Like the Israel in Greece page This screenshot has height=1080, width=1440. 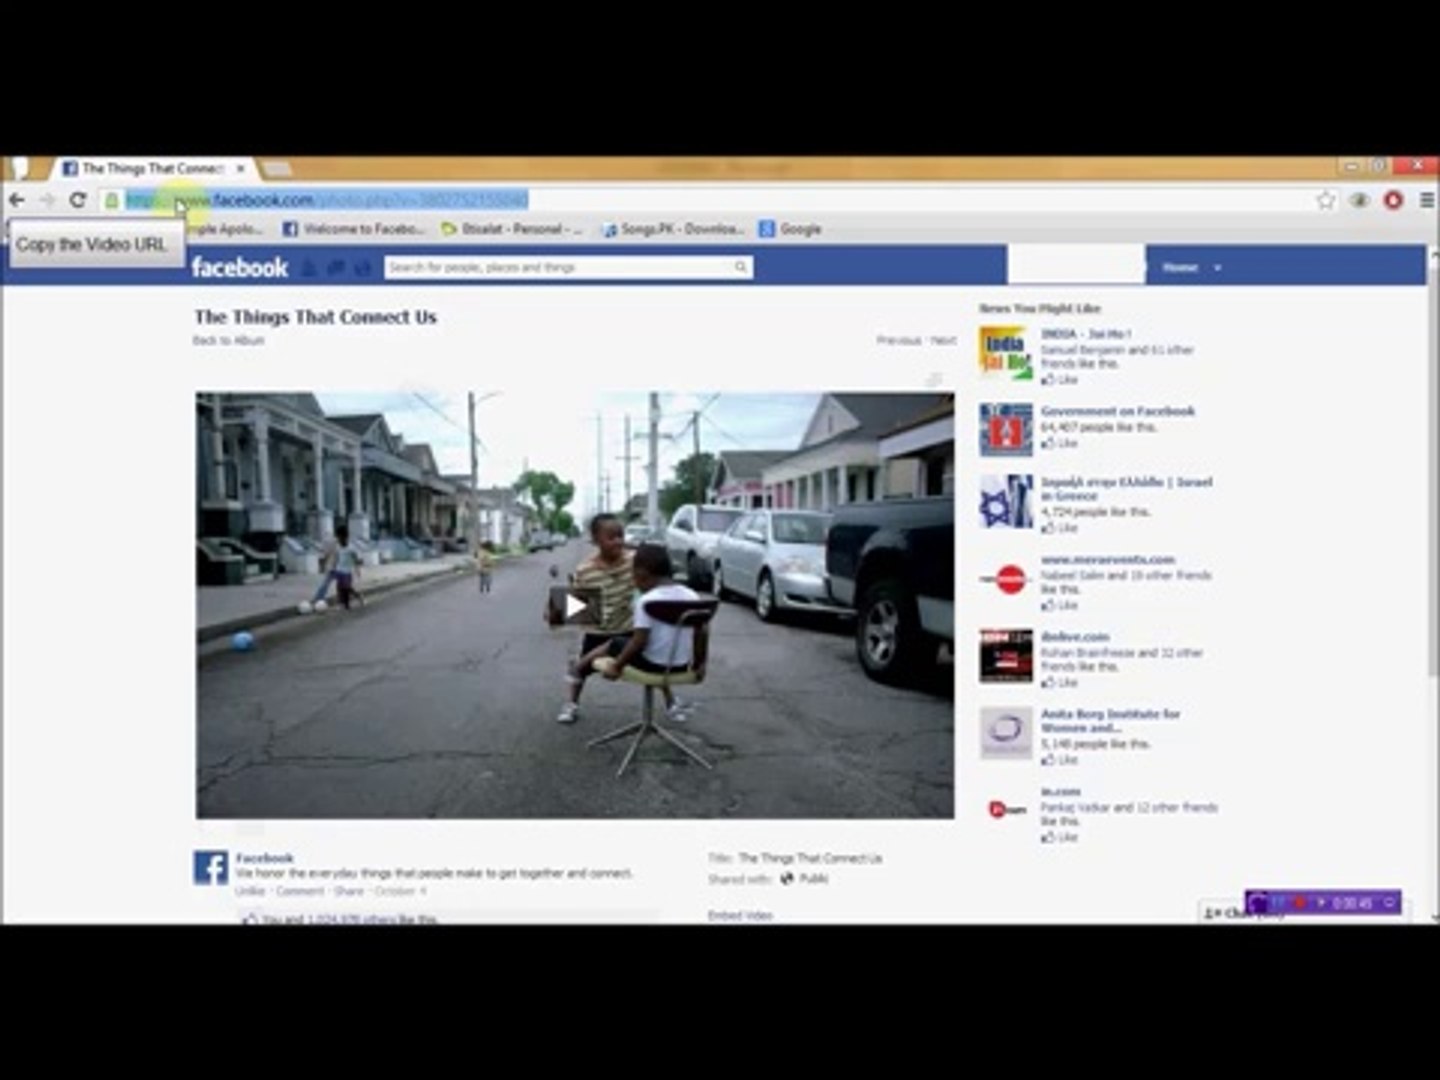[1061, 528]
